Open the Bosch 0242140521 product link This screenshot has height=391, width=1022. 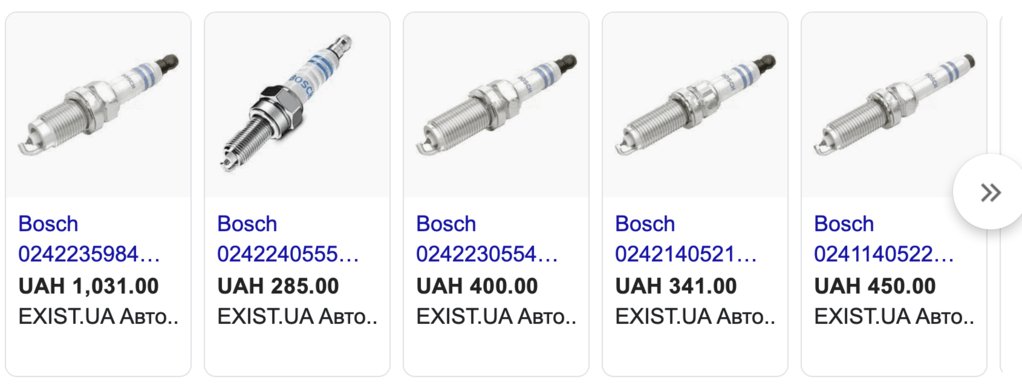(686, 239)
